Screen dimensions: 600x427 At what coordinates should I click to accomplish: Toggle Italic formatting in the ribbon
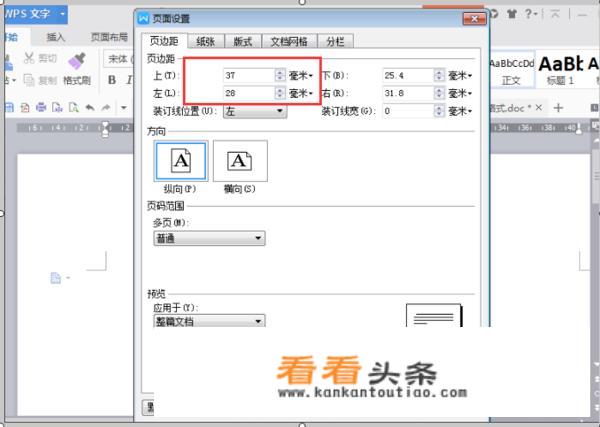coord(129,80)
